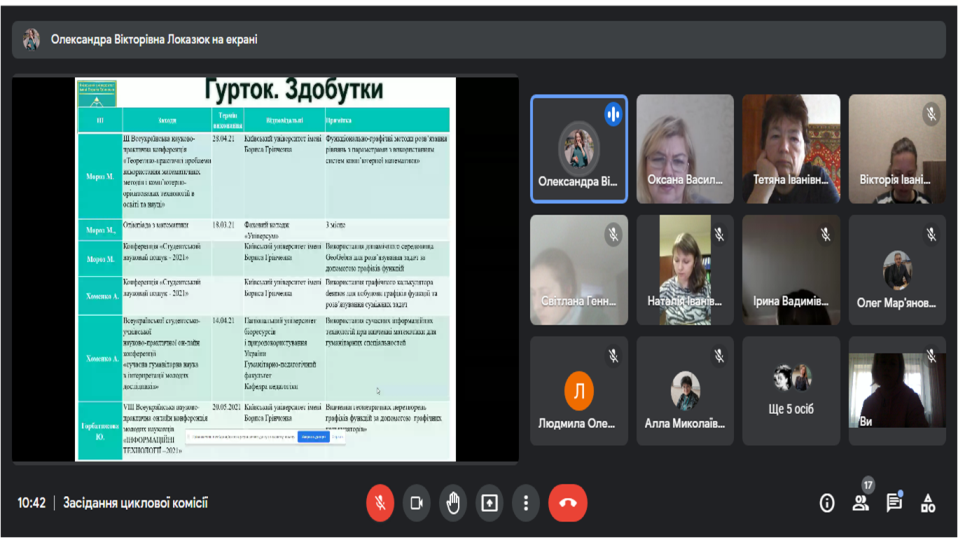The height and width of the screenshot is (538, 958).
Task: Click muted mic icon on your Ви tile
Action: (x=931, y=356)
